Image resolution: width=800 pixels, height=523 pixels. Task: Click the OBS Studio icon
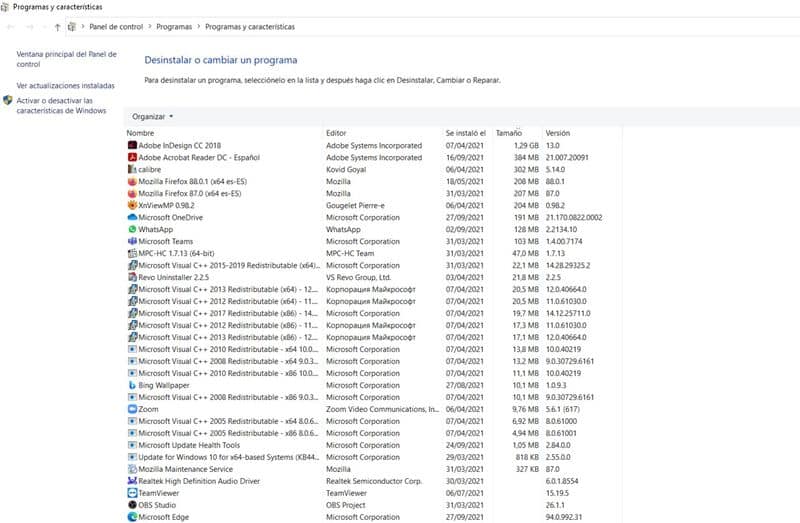[132, 505]
